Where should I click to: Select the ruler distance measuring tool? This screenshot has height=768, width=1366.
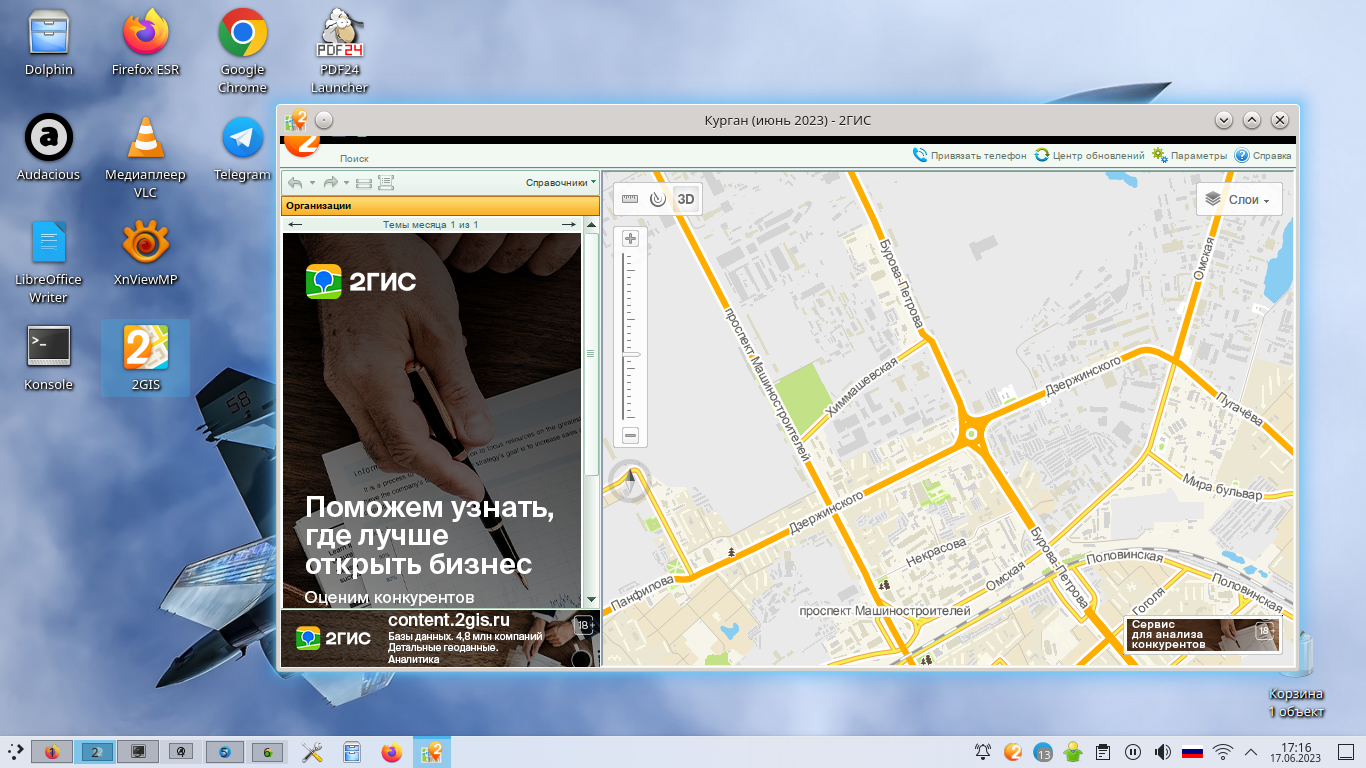(629, 199)
